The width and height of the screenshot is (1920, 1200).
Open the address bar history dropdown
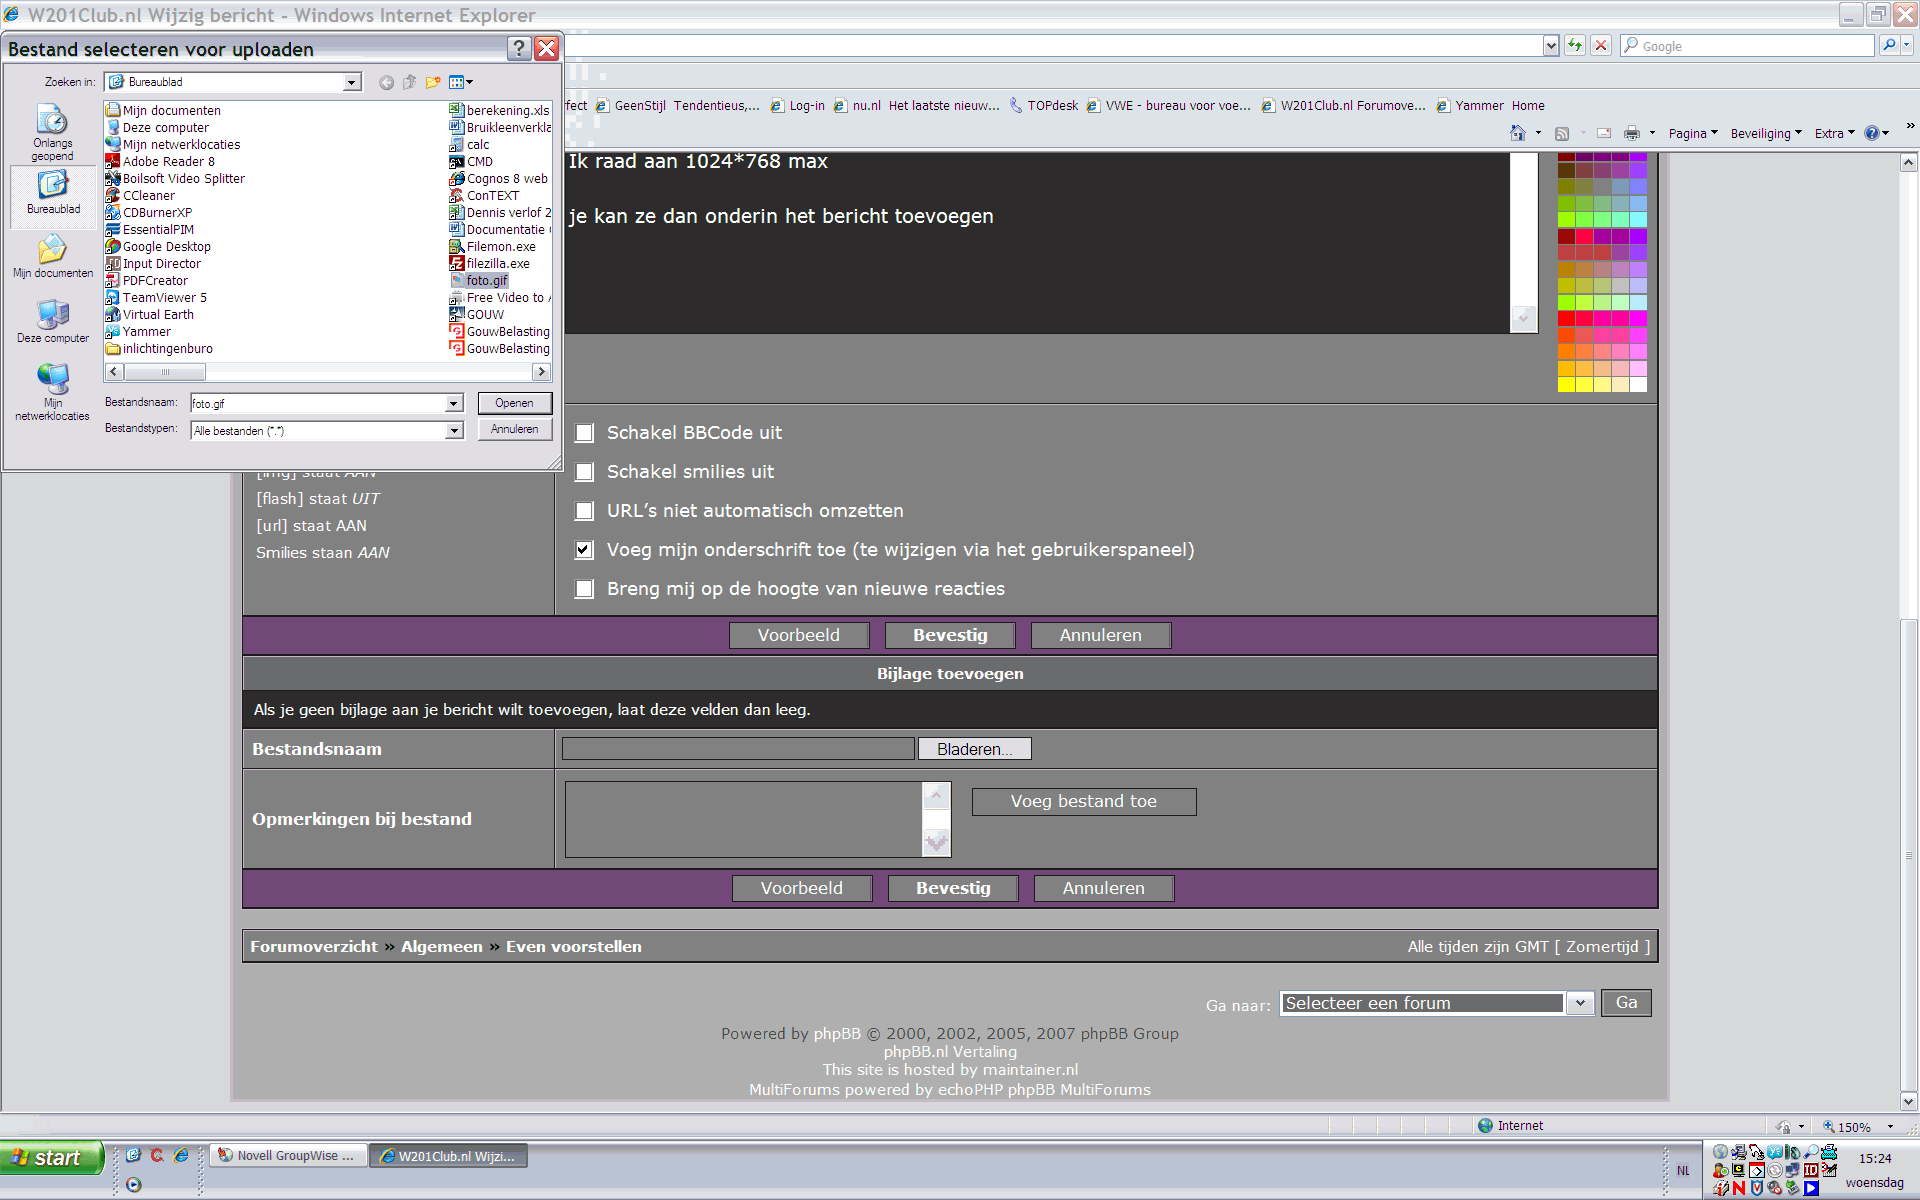coord(1550,45)
